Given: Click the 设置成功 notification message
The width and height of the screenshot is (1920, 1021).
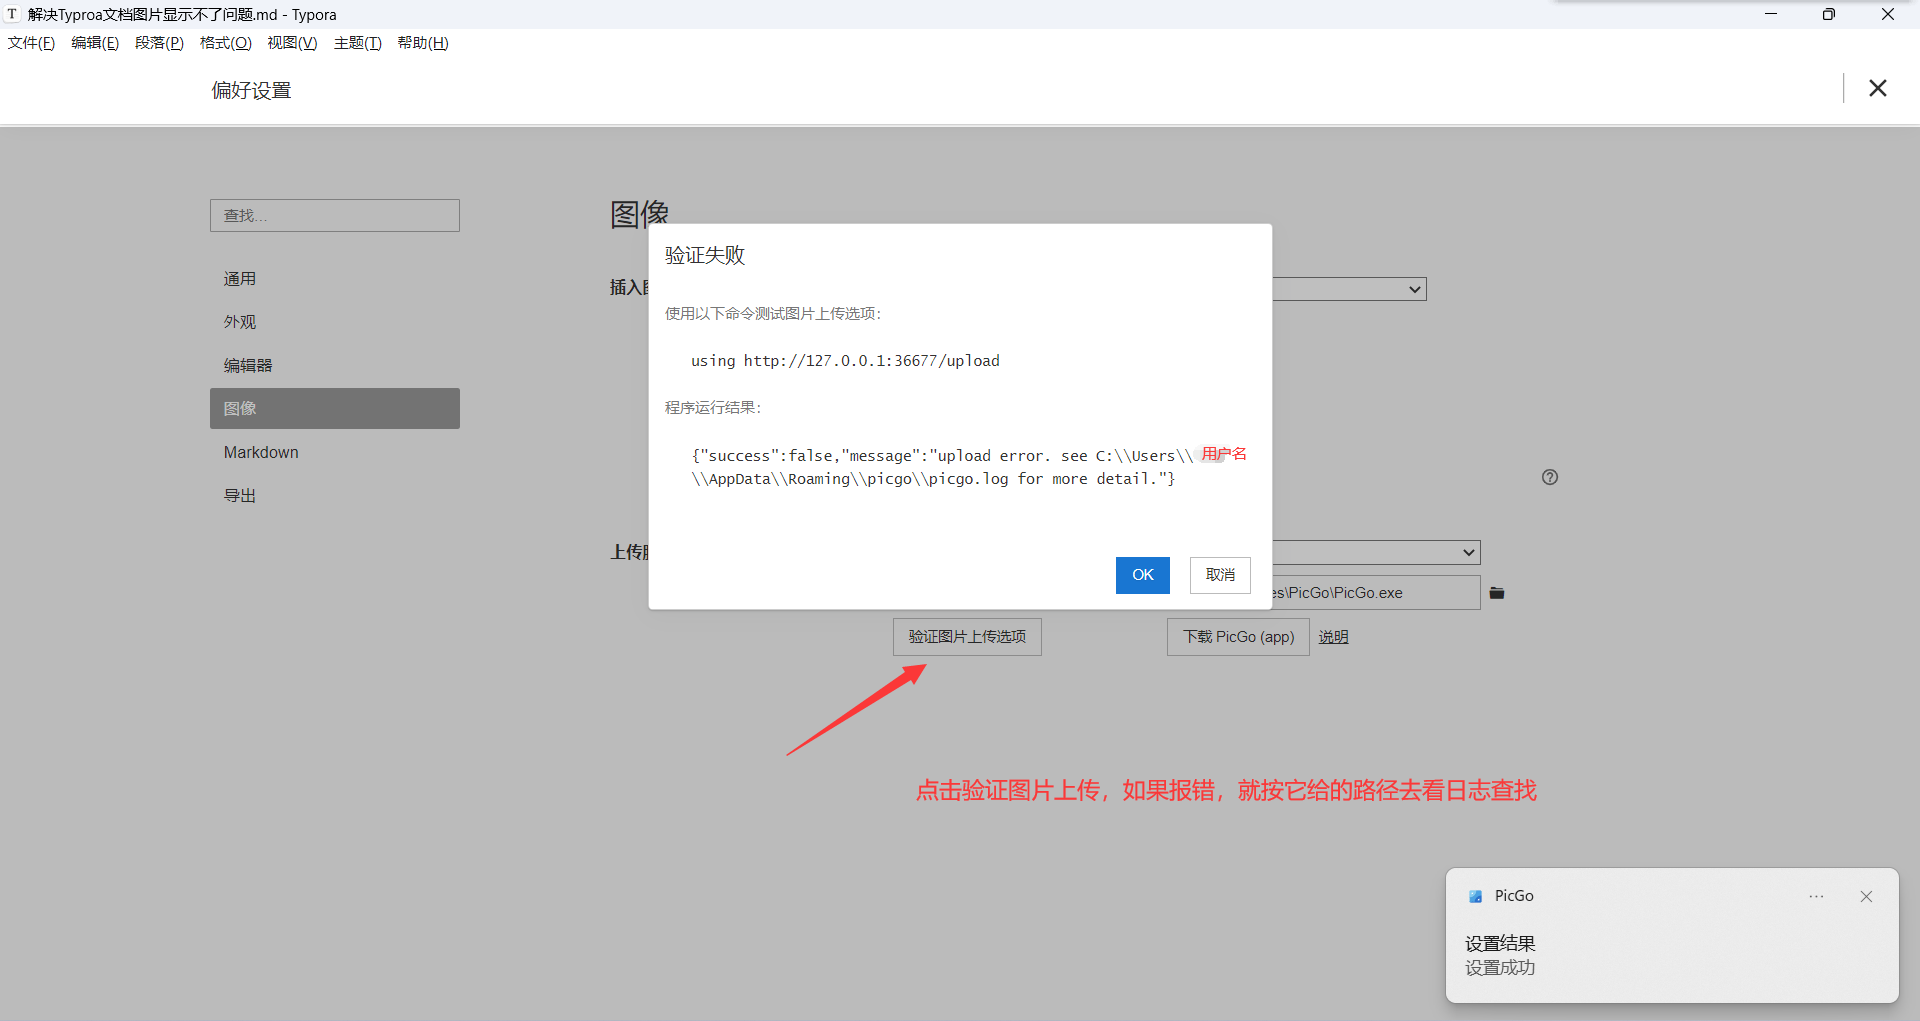Looking at the screenshot, I should [1500, 968].
